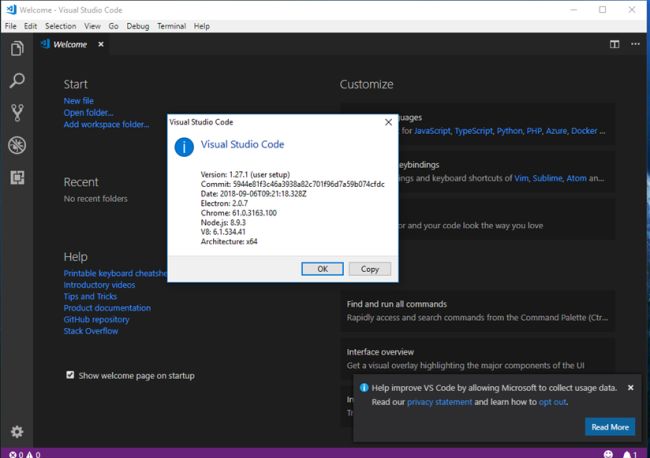Viewport: 650px width, 458px height.
Task: Select the Welcome tab
Action: click(x=70, y=44)
